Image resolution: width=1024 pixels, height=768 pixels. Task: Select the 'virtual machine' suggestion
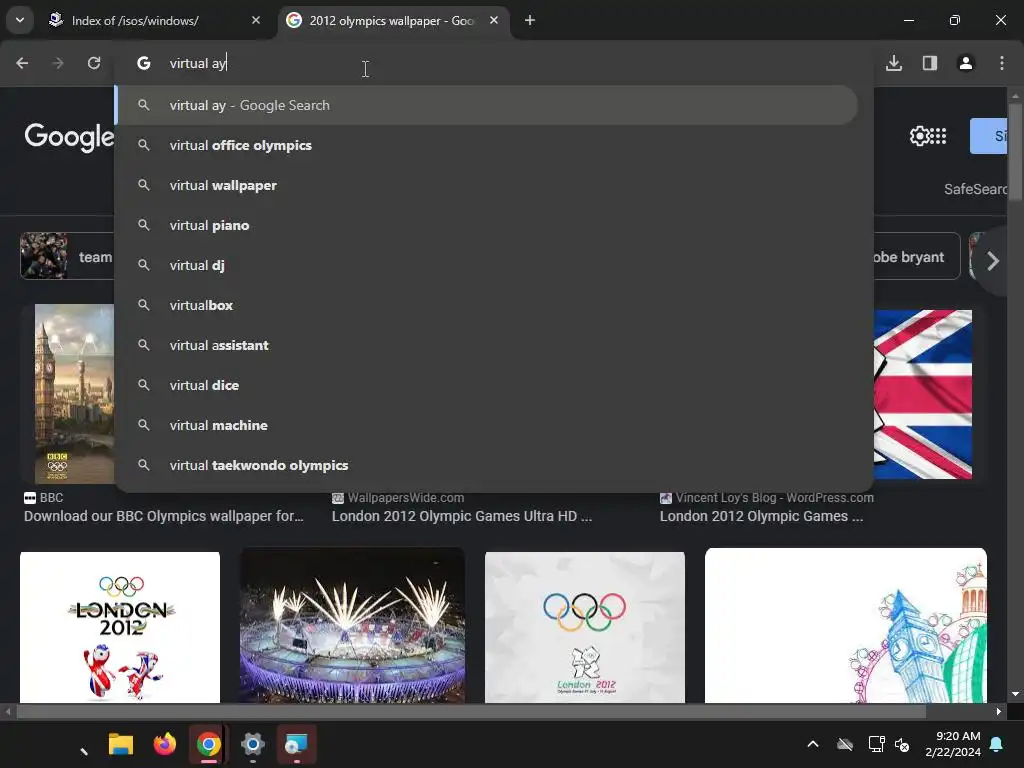pos(487,425)
